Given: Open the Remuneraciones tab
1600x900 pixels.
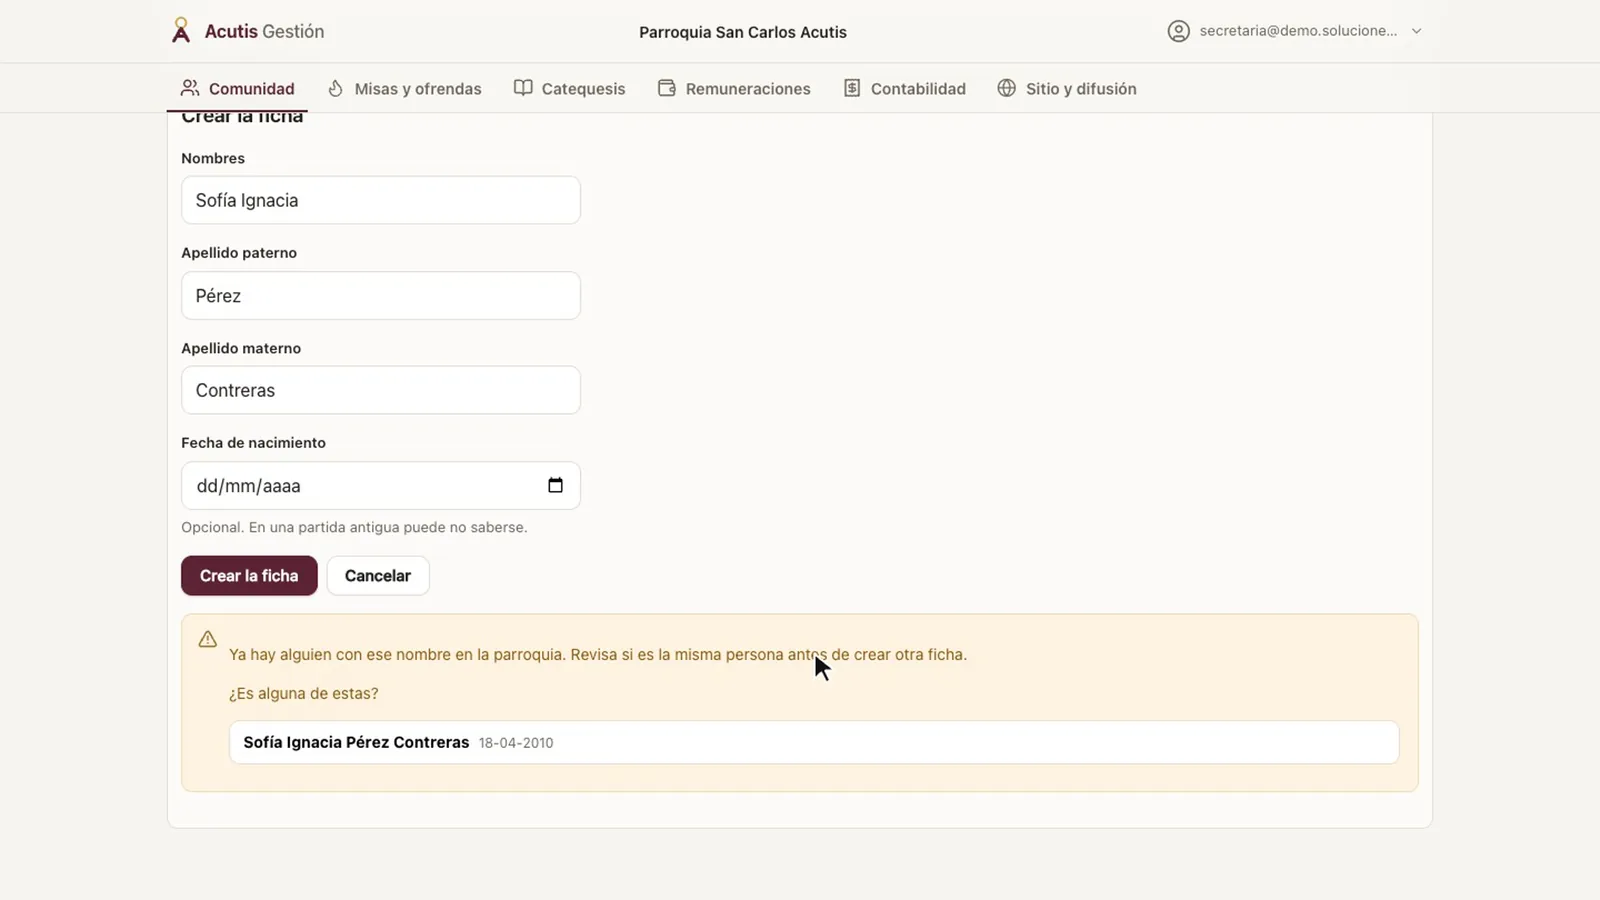Looking at the screenshot, I should (x=734, y=88).
